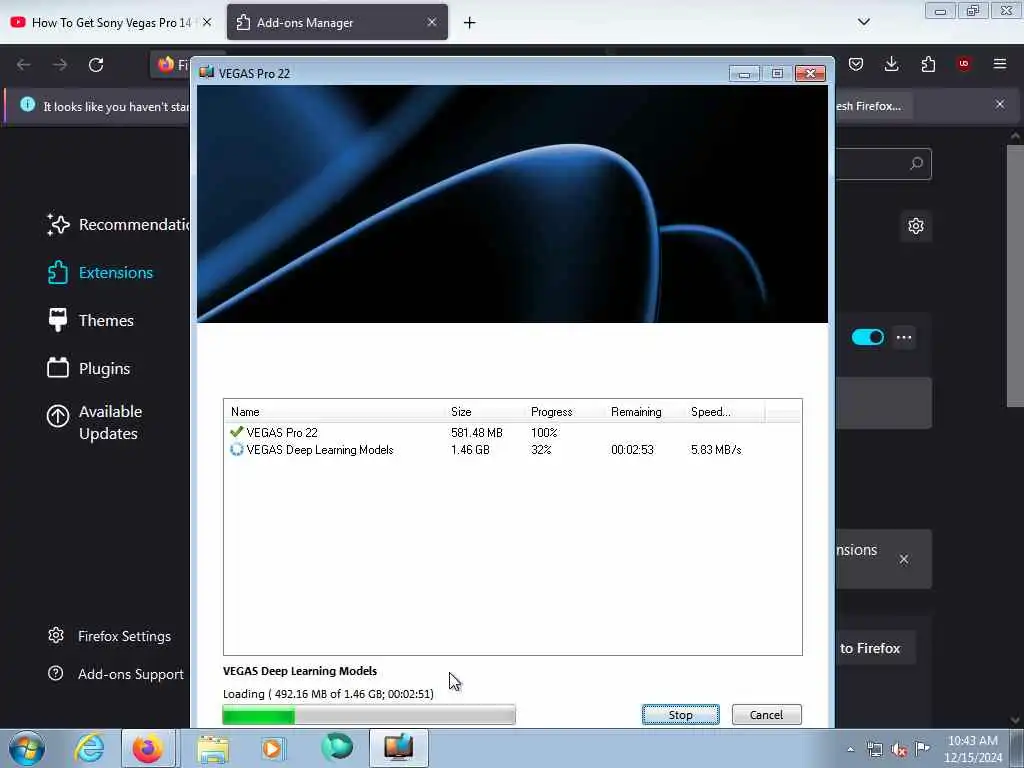Click the Size column header
The height and width of the screenshot is (768, 1024).
click(x=486, y=411)
